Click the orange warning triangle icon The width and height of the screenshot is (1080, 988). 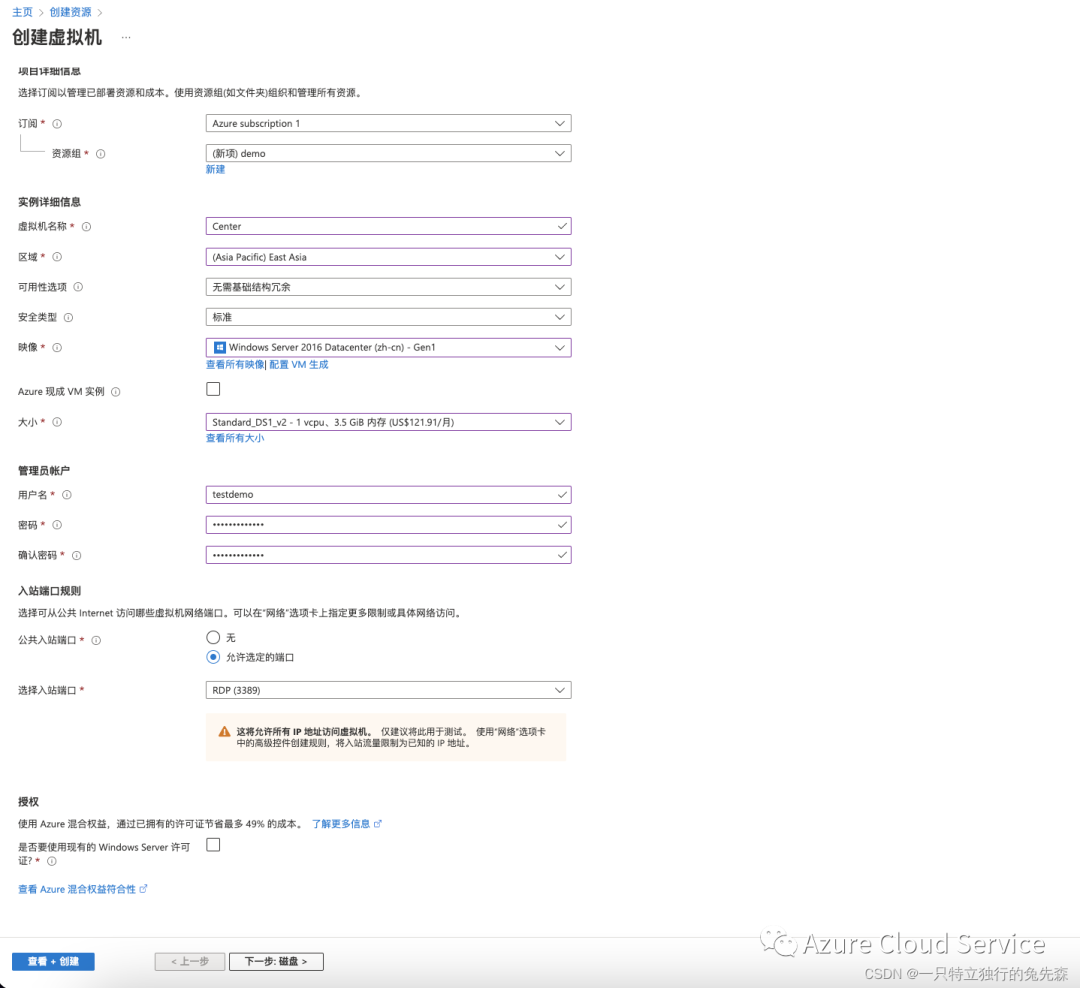[x=225, y=732]
